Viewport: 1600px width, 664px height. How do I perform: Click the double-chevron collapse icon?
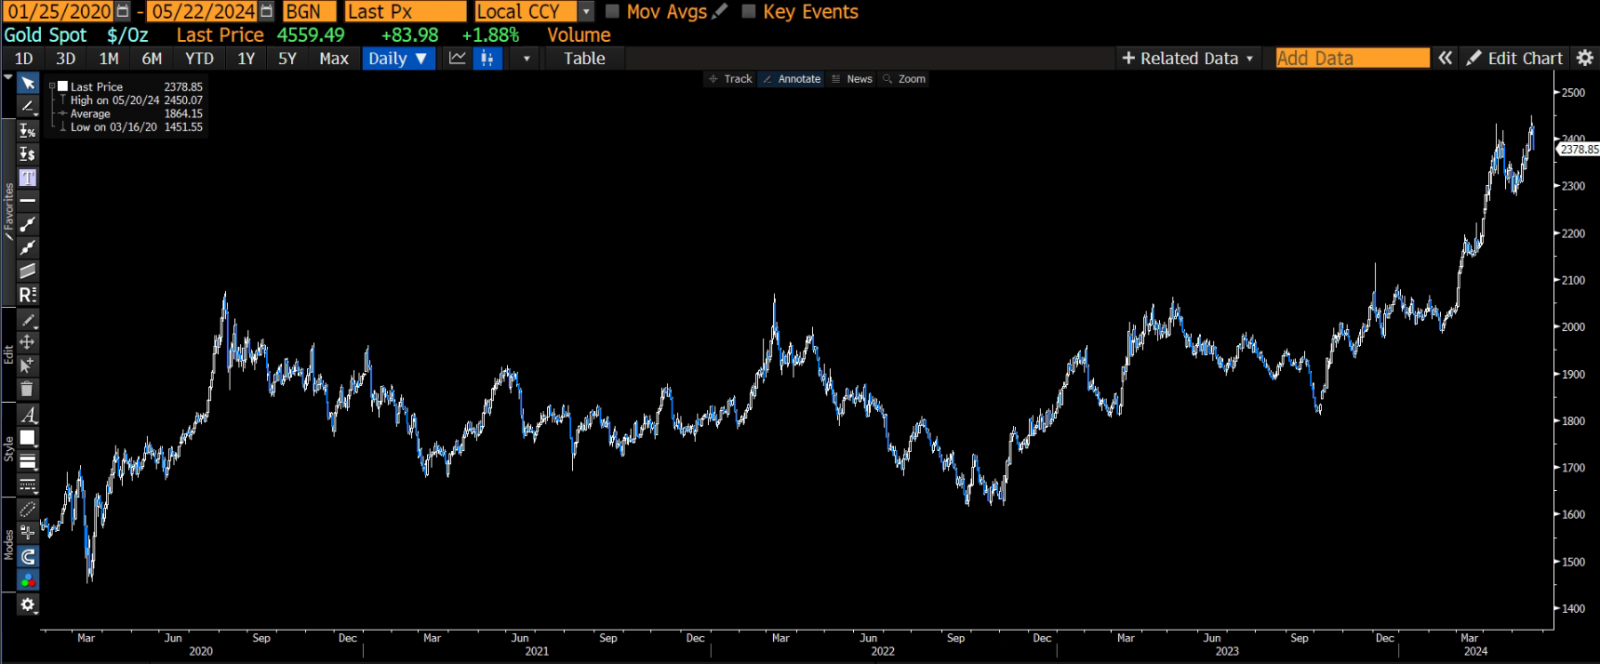[x=1445, y=58]
